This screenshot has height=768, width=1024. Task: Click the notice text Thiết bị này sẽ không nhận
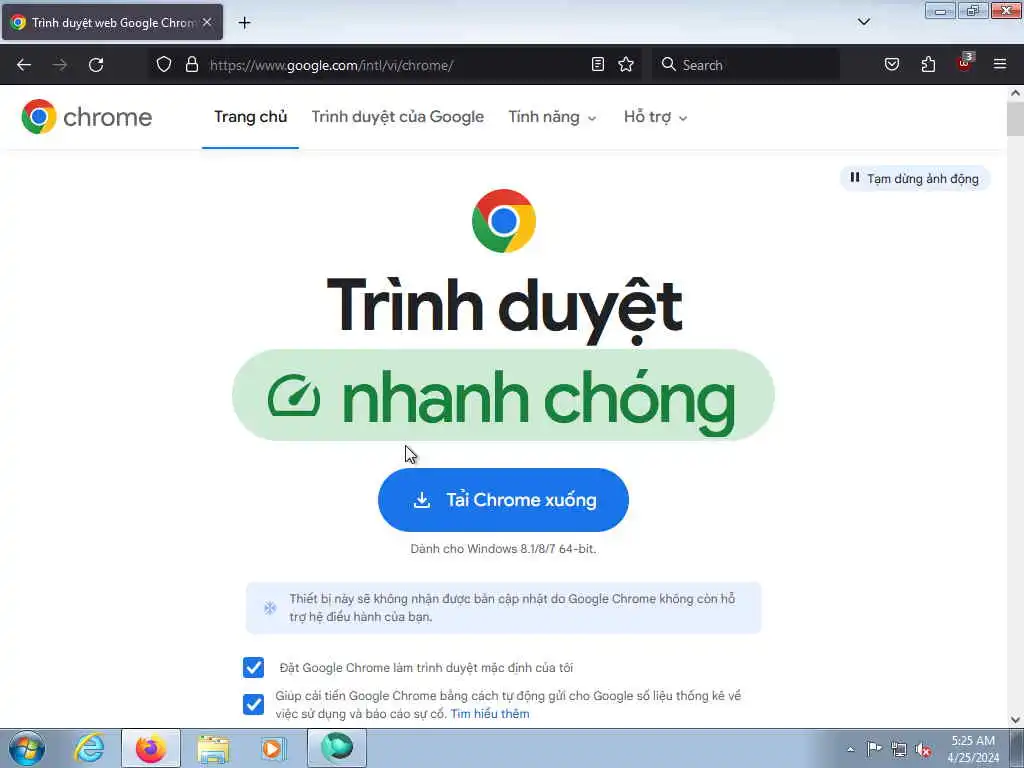(x=513, y=607)
